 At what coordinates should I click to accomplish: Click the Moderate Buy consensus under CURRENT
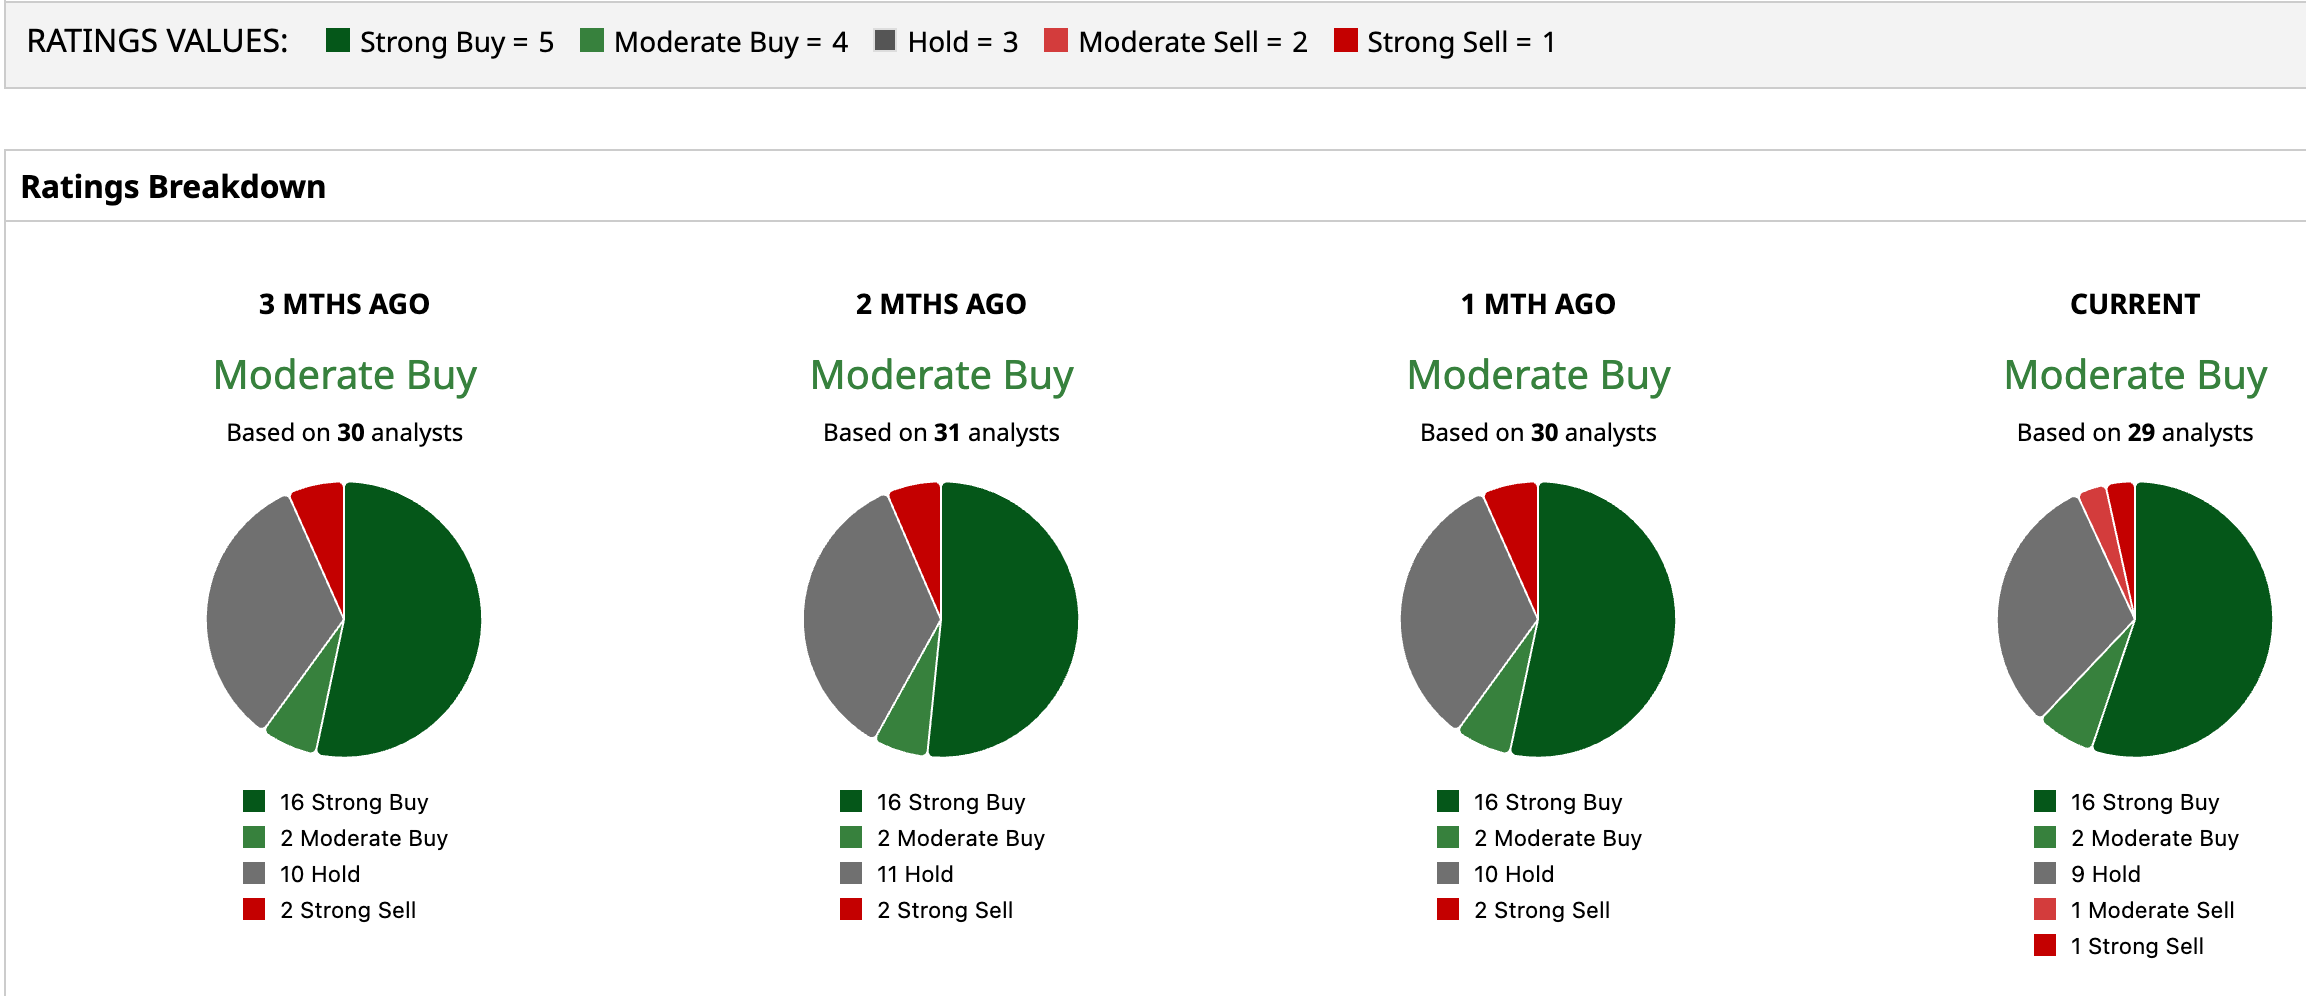[2135, 375]
